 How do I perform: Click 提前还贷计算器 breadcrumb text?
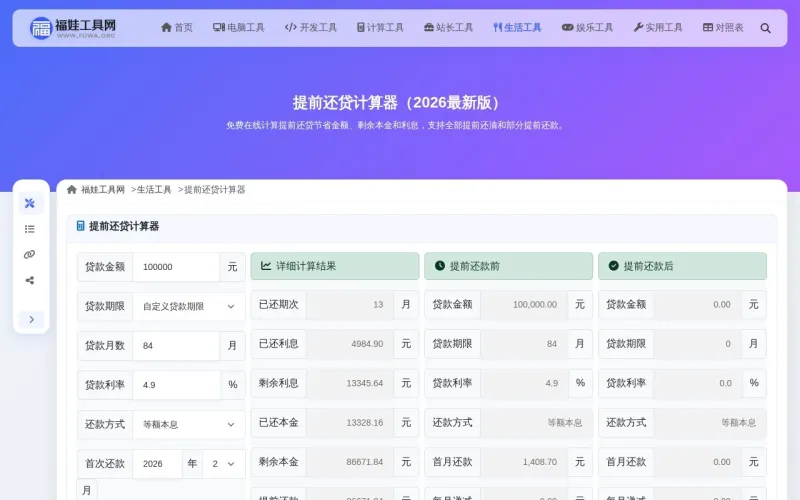[214, 189]
